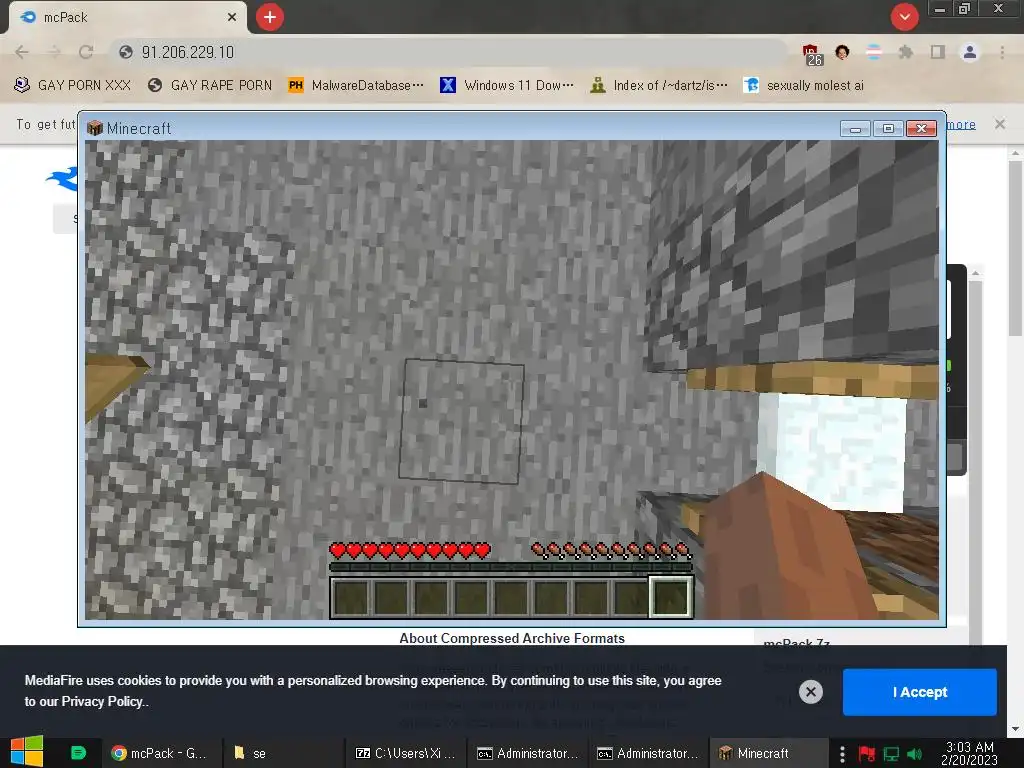Open the Extensions puzzle piece menu
The width and height of the screenshot is (1024, 768).
coord(906,52)
